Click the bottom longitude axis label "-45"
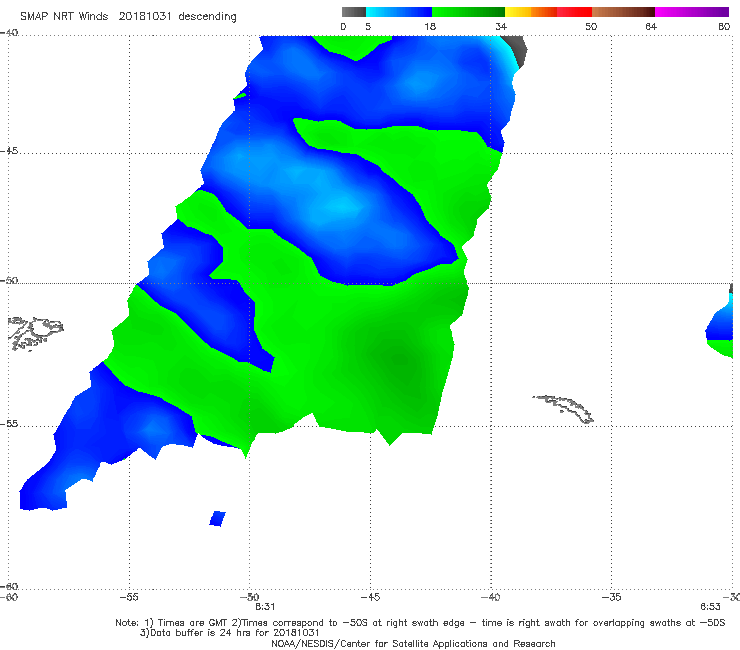The image size is (740, 650). coord(370,598)
